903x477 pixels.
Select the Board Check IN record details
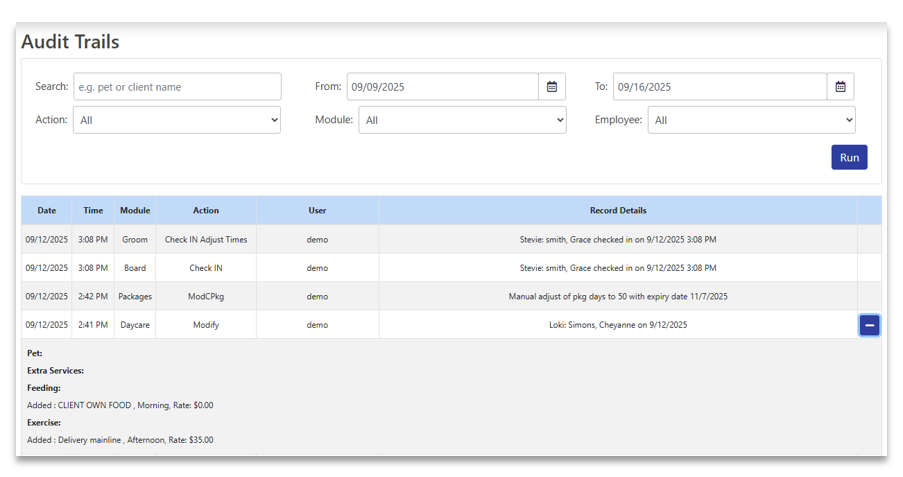point(618,268)
